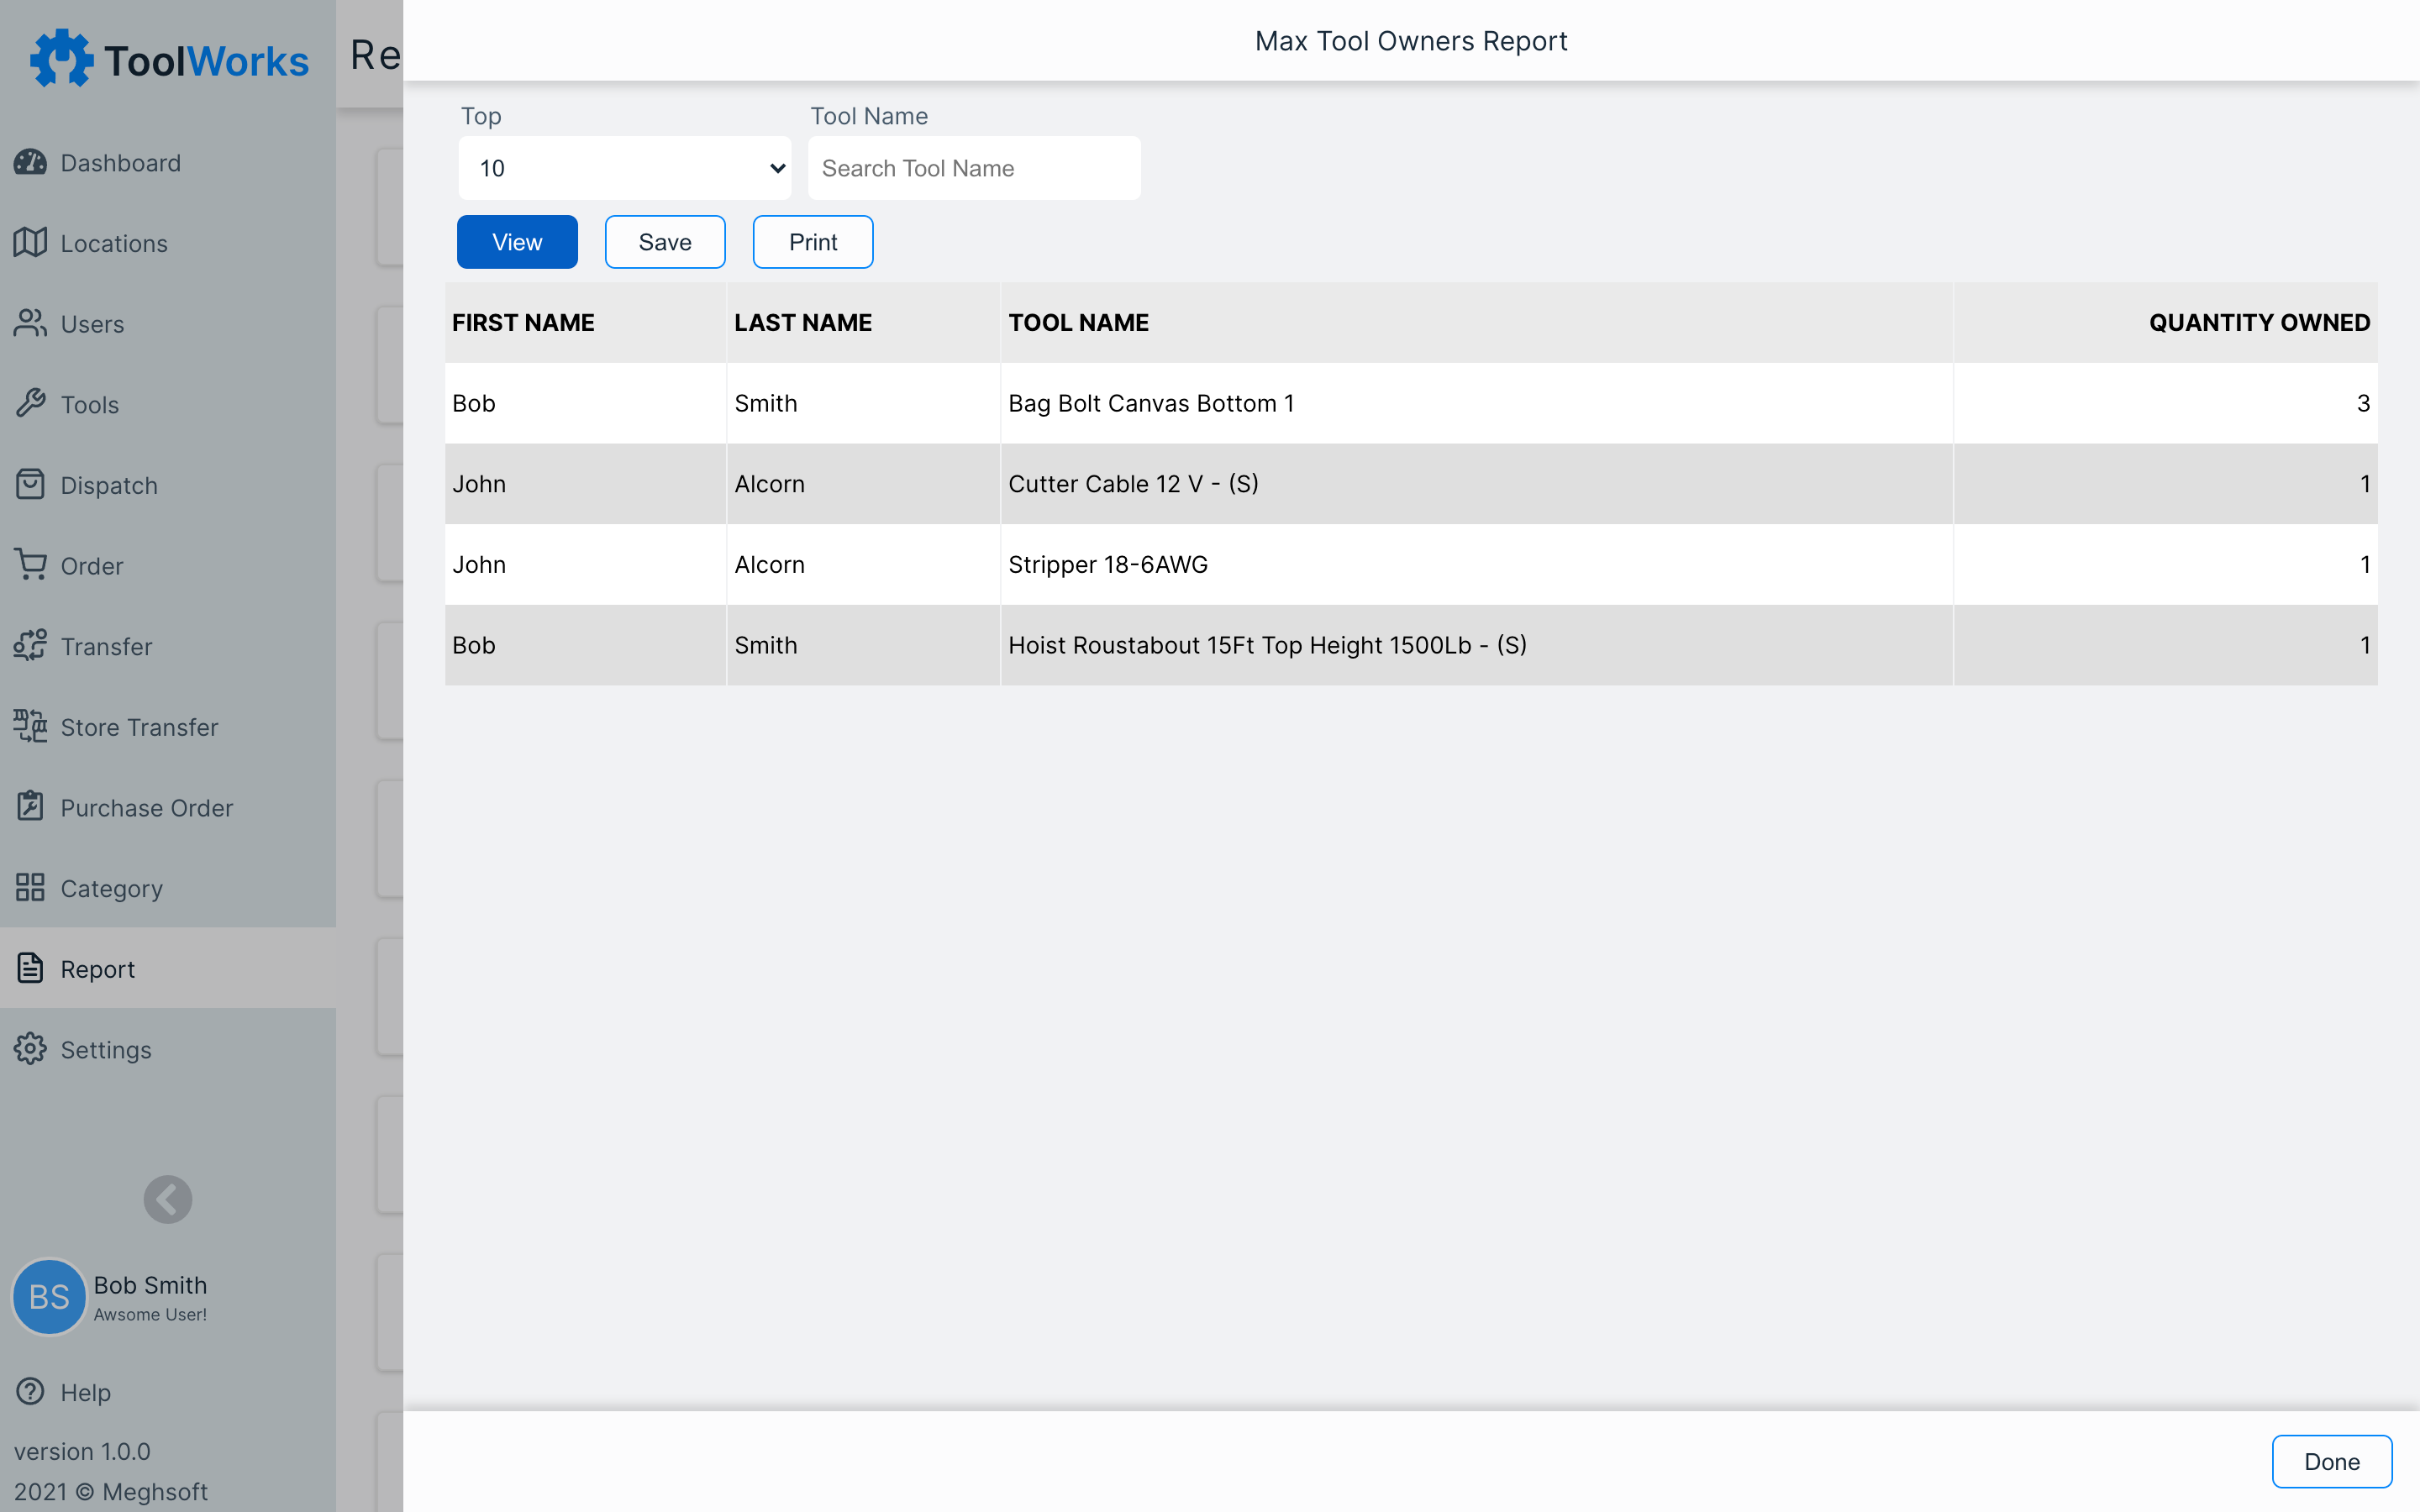Print the report

812,242
